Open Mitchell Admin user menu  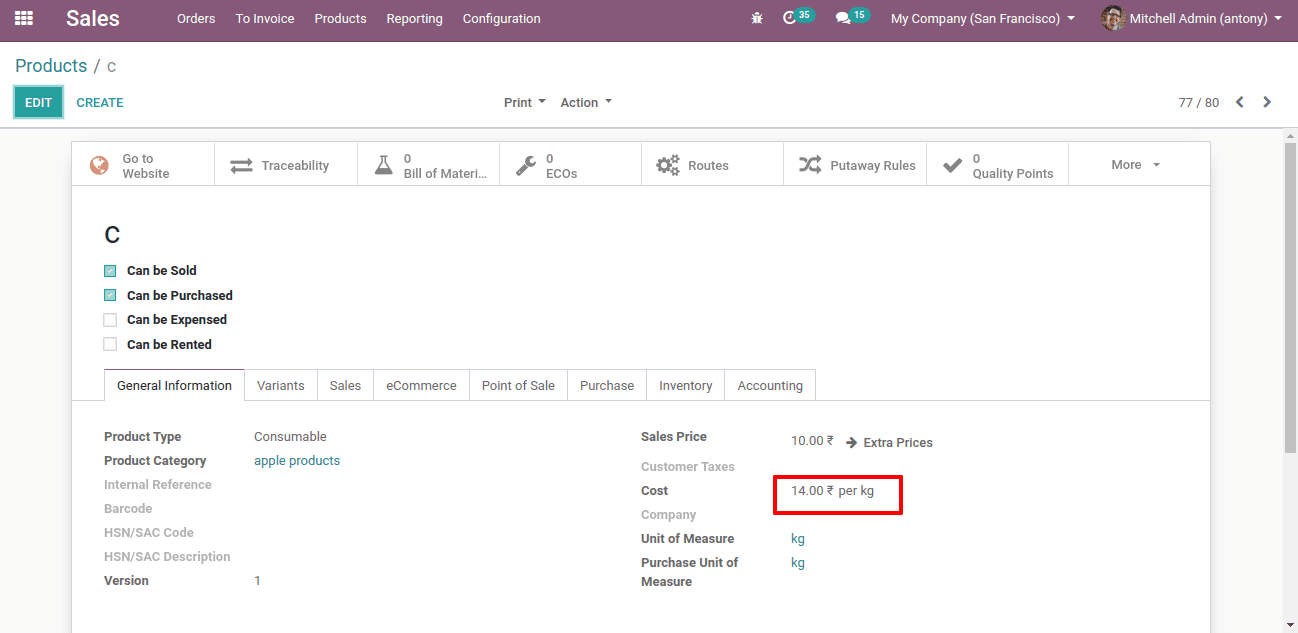[x=1192, y=18]
